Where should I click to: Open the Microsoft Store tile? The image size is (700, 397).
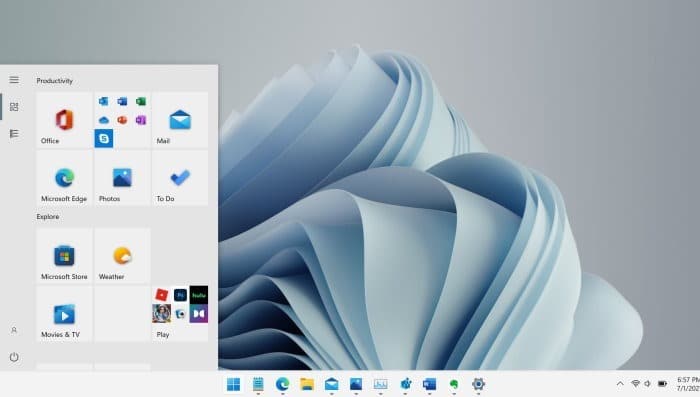coord(64,255)
